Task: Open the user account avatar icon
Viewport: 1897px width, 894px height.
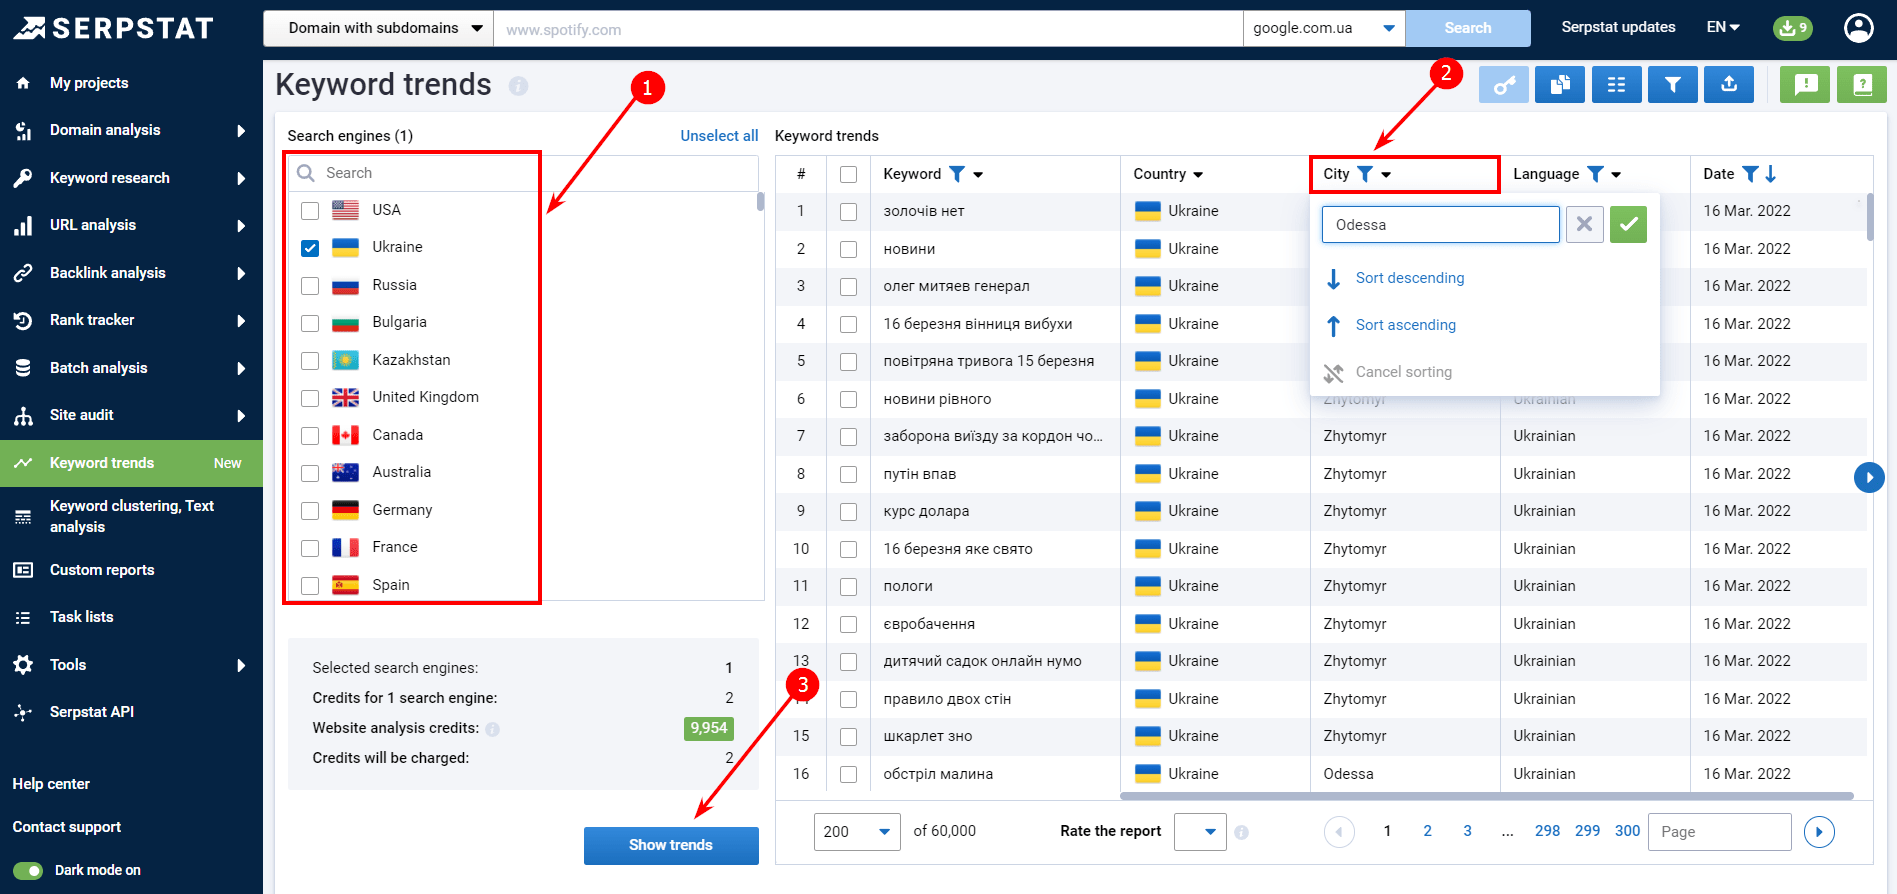Action: 1859,28
